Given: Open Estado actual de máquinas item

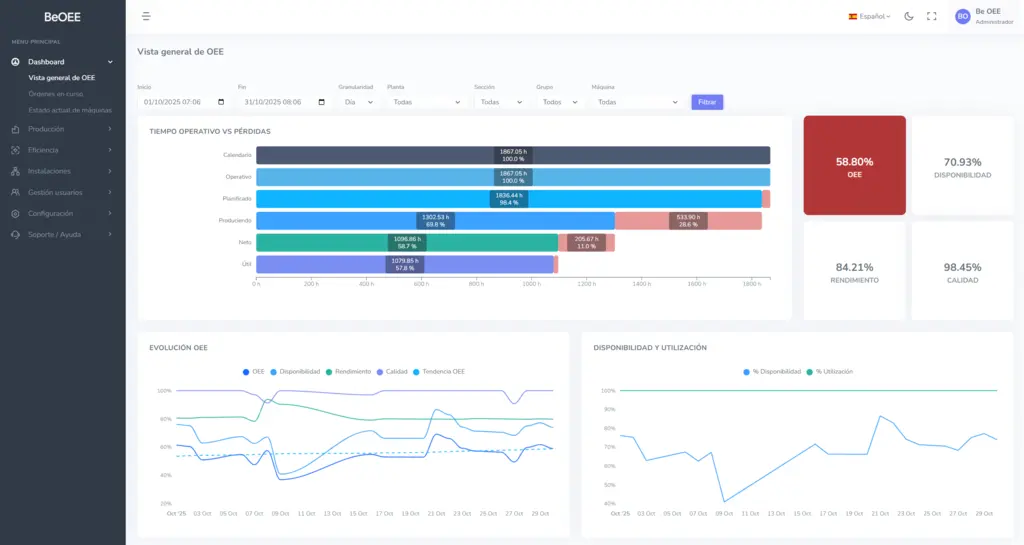Looking at the screenshot, I should click(x=70, y=110).
